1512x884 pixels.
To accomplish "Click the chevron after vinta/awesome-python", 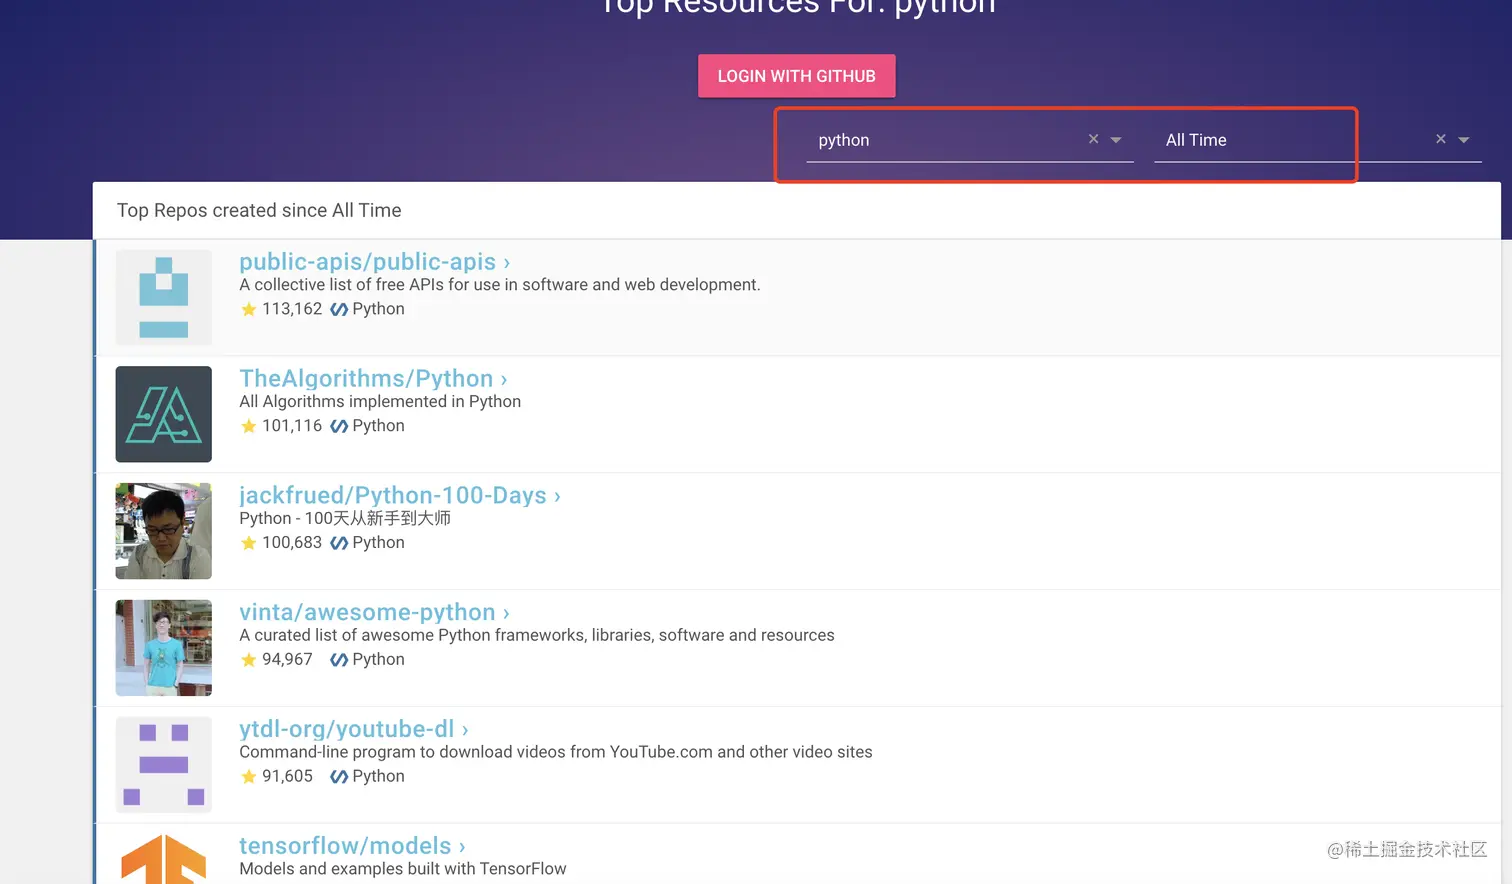I will [x=506, y=614].
